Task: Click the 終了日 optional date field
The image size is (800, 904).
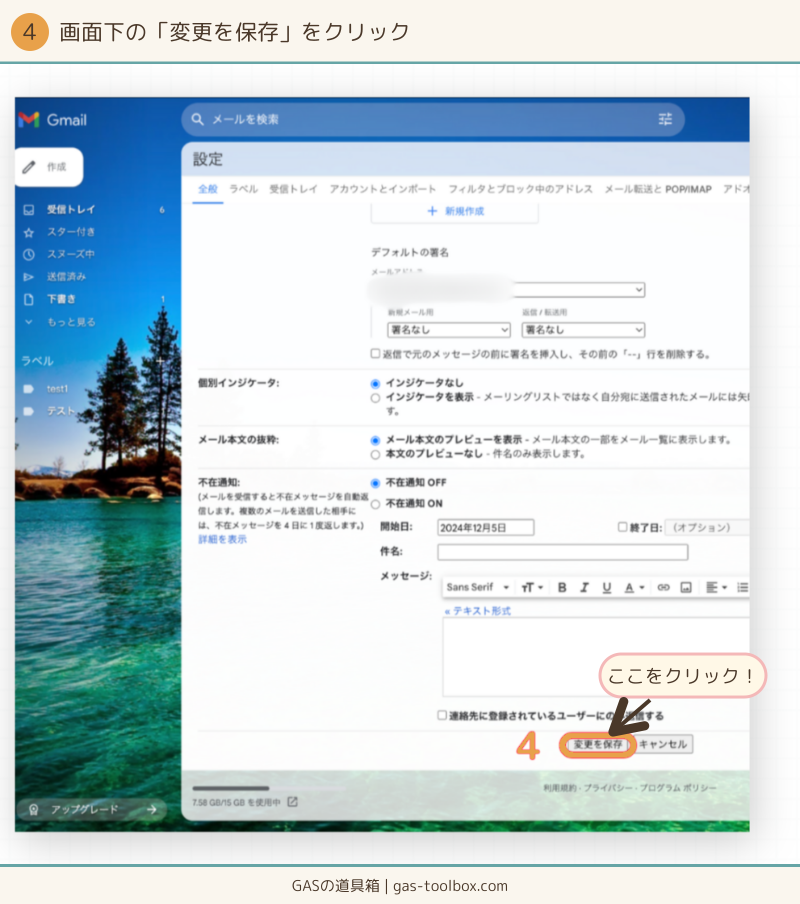Action: pos(707,528)
